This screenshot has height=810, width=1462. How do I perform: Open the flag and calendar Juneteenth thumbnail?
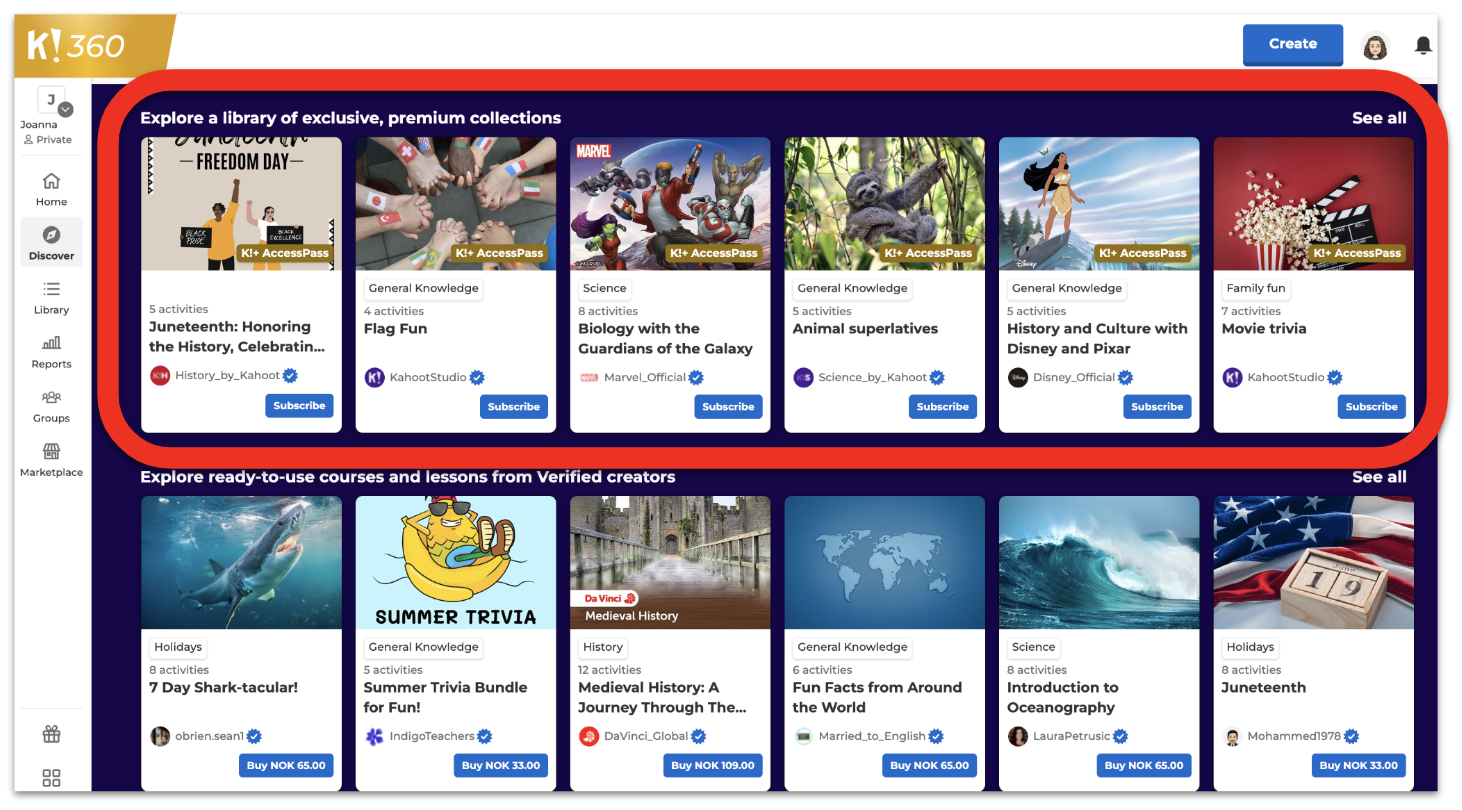(x=1314, y=563)
